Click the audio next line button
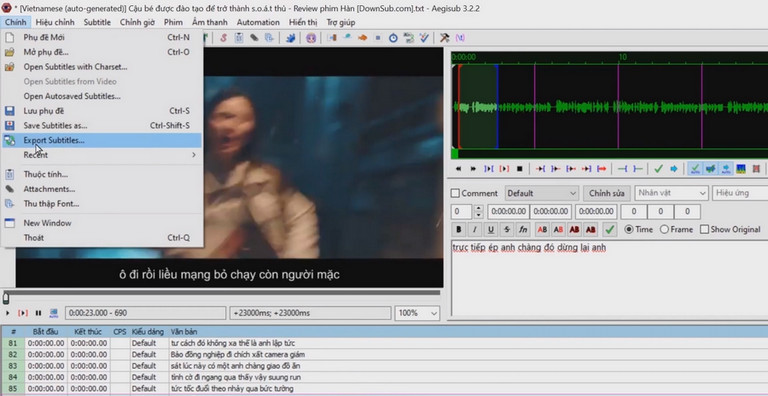Image resolution: width=768 pixels, height=396 pixels. tap(474, 169)
